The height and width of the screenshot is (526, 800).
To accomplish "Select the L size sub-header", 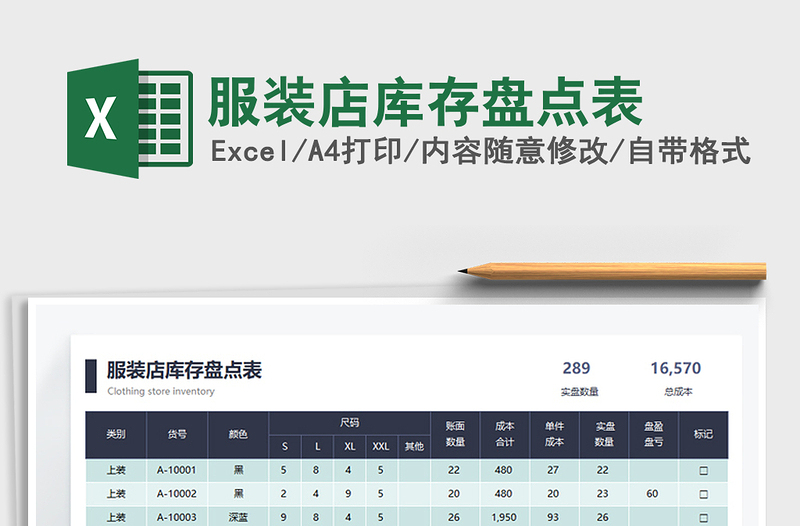I will [x=317, y=446].
